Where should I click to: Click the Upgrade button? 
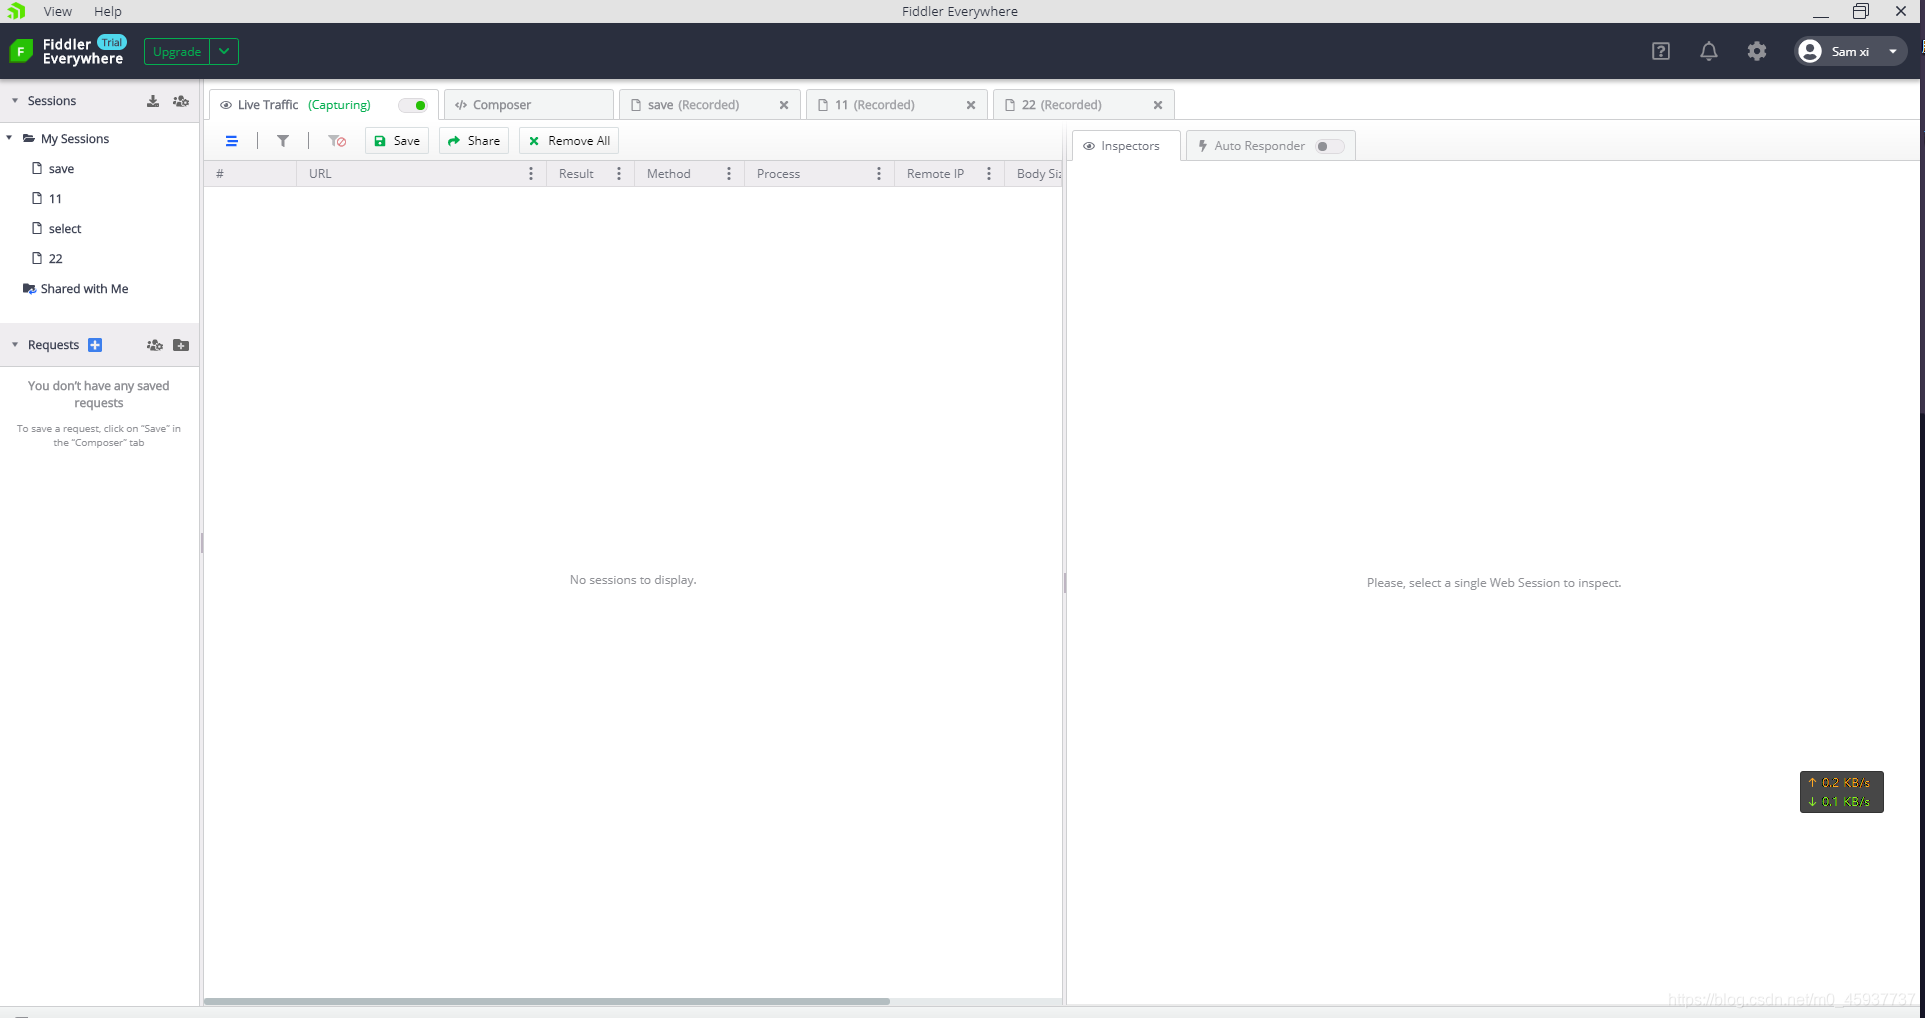coord(177,51)
